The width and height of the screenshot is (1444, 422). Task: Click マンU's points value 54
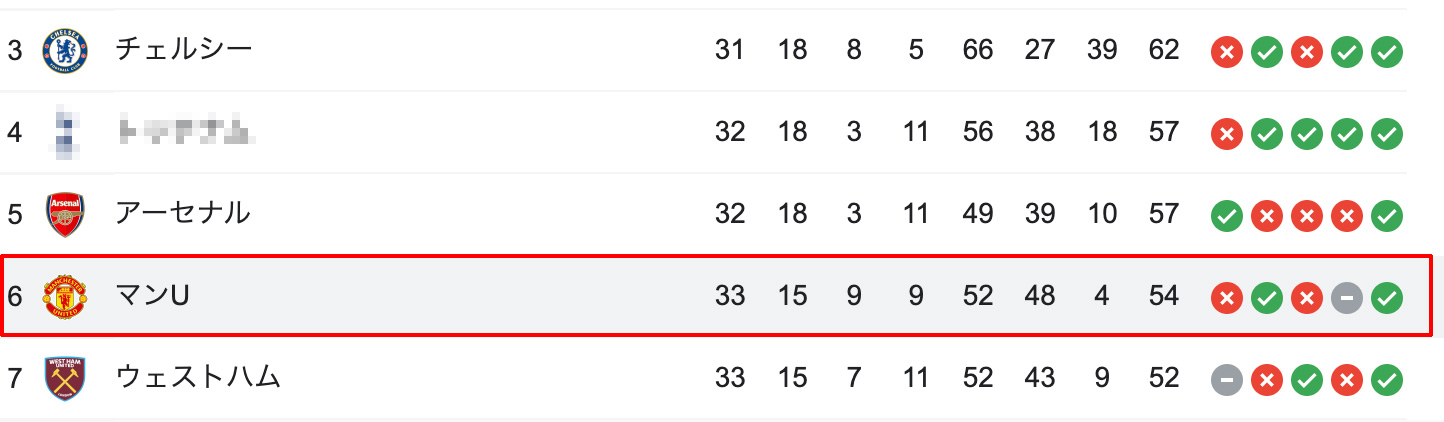click(1163, 296)
